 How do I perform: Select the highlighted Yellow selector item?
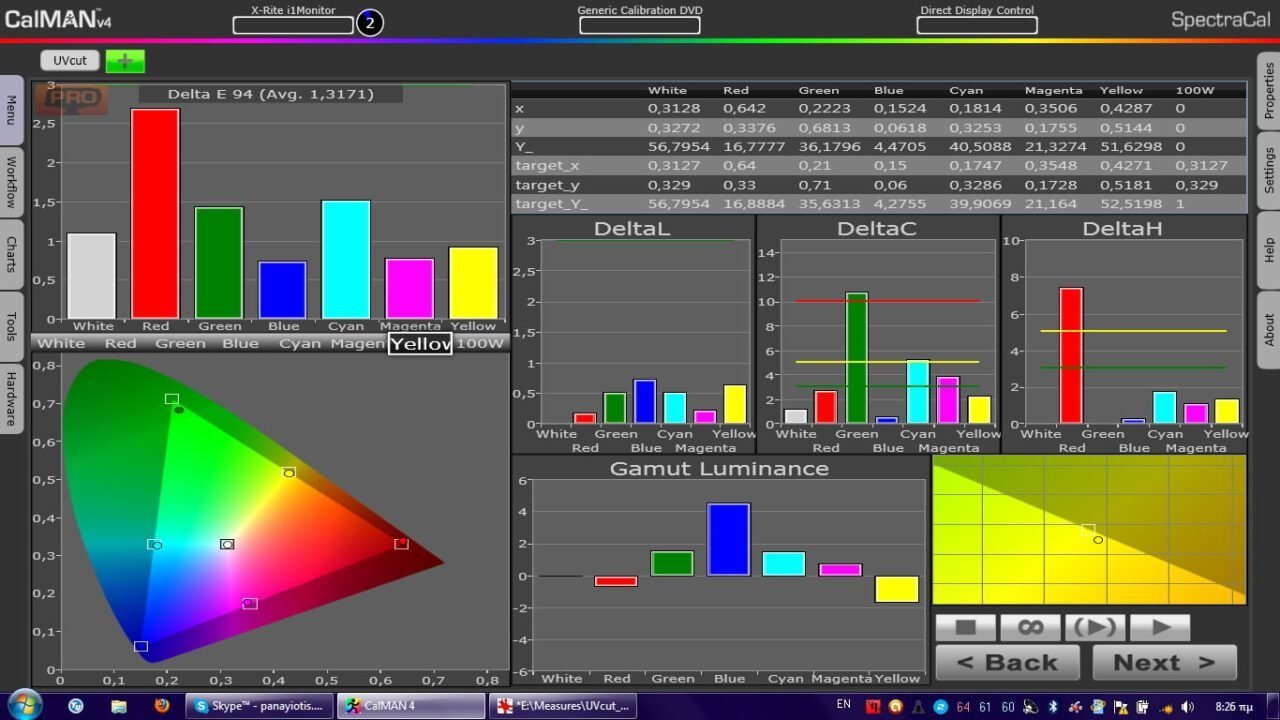[420, 343]
